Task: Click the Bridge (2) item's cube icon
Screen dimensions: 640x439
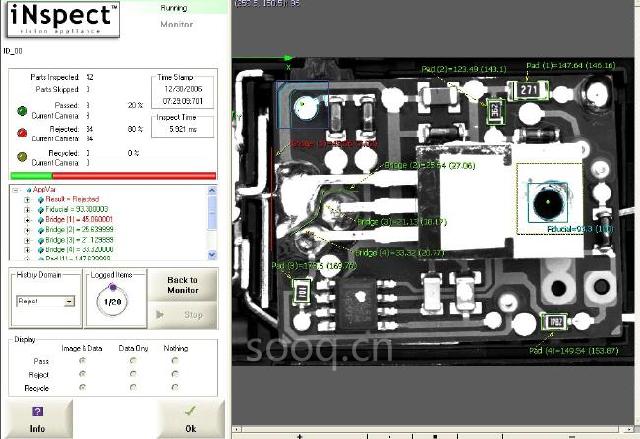Action: [x=39, y=230]
